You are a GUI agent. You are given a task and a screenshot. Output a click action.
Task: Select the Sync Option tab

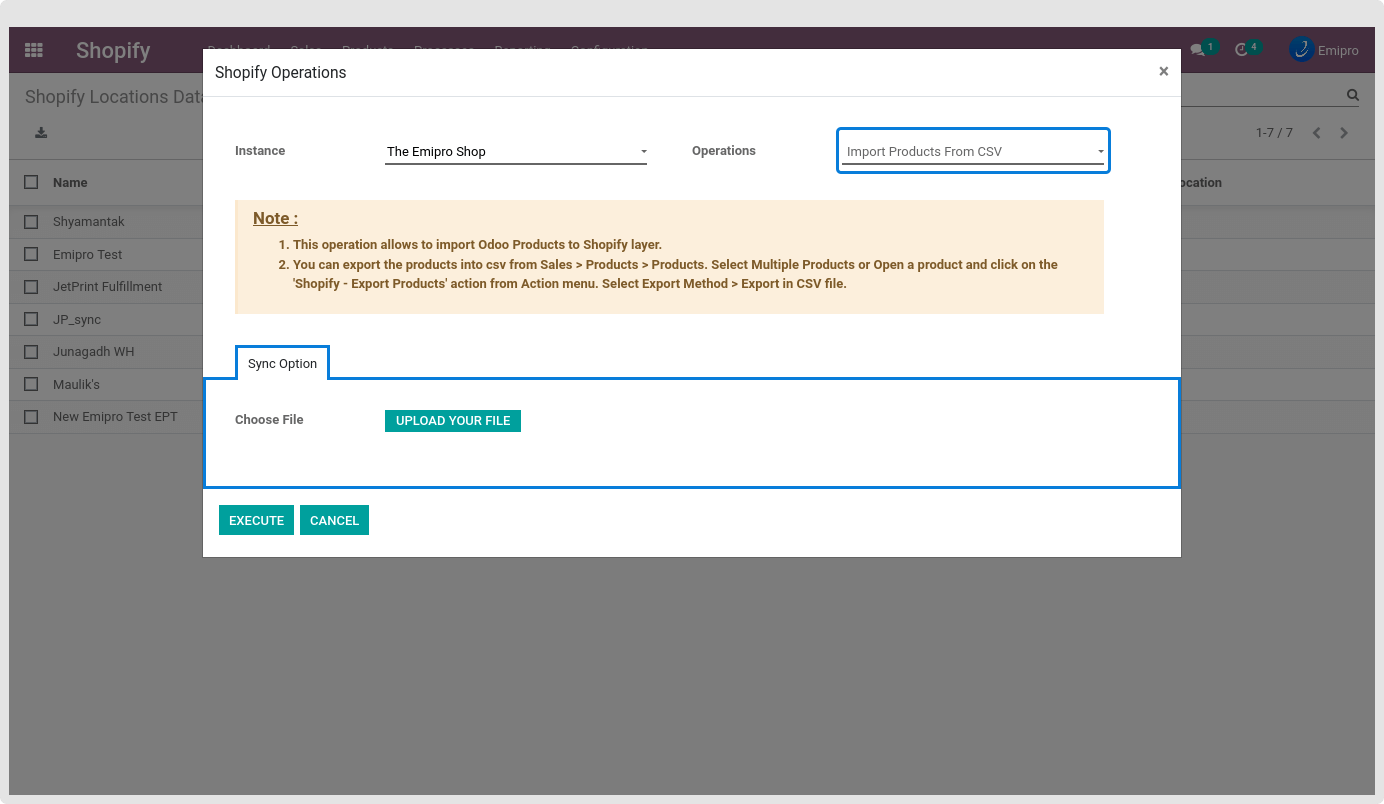[282, 364]
